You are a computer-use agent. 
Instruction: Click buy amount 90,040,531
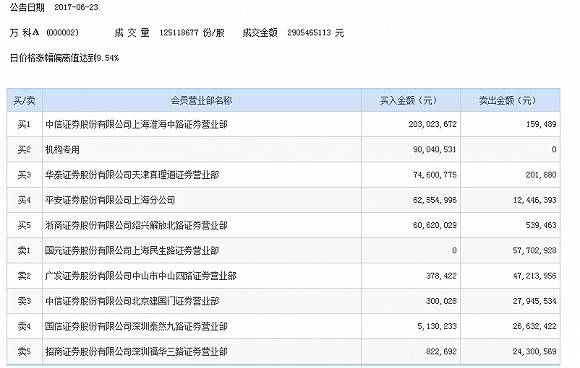(x=435, y=150)
